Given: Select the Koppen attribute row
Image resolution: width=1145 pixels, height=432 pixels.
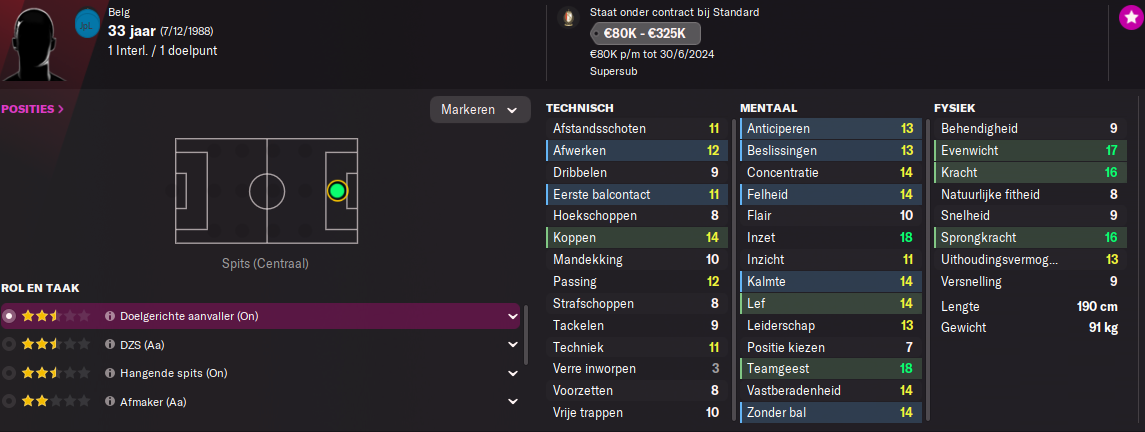Looking at the screenshot, I should [x=637, y=238].
